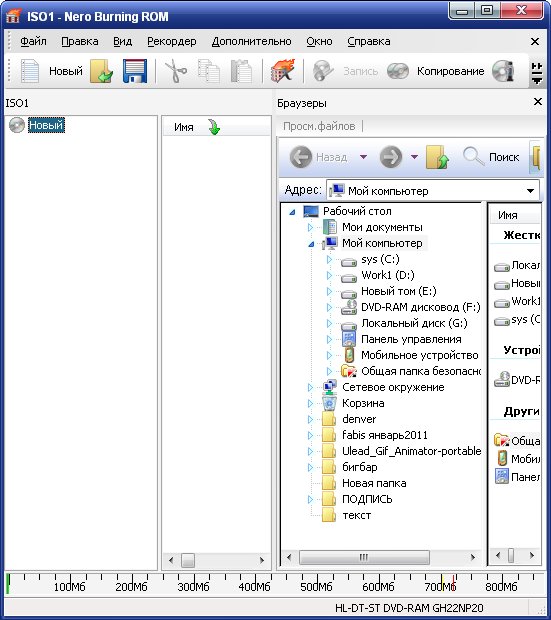Open an existing compilation via folder icon

pos(101,71)
